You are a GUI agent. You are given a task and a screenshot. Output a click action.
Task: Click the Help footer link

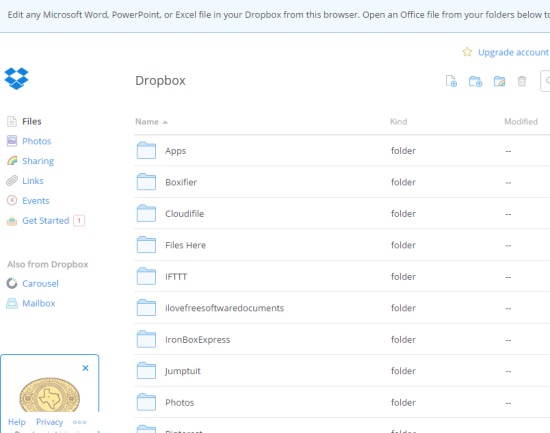point(16,422)
